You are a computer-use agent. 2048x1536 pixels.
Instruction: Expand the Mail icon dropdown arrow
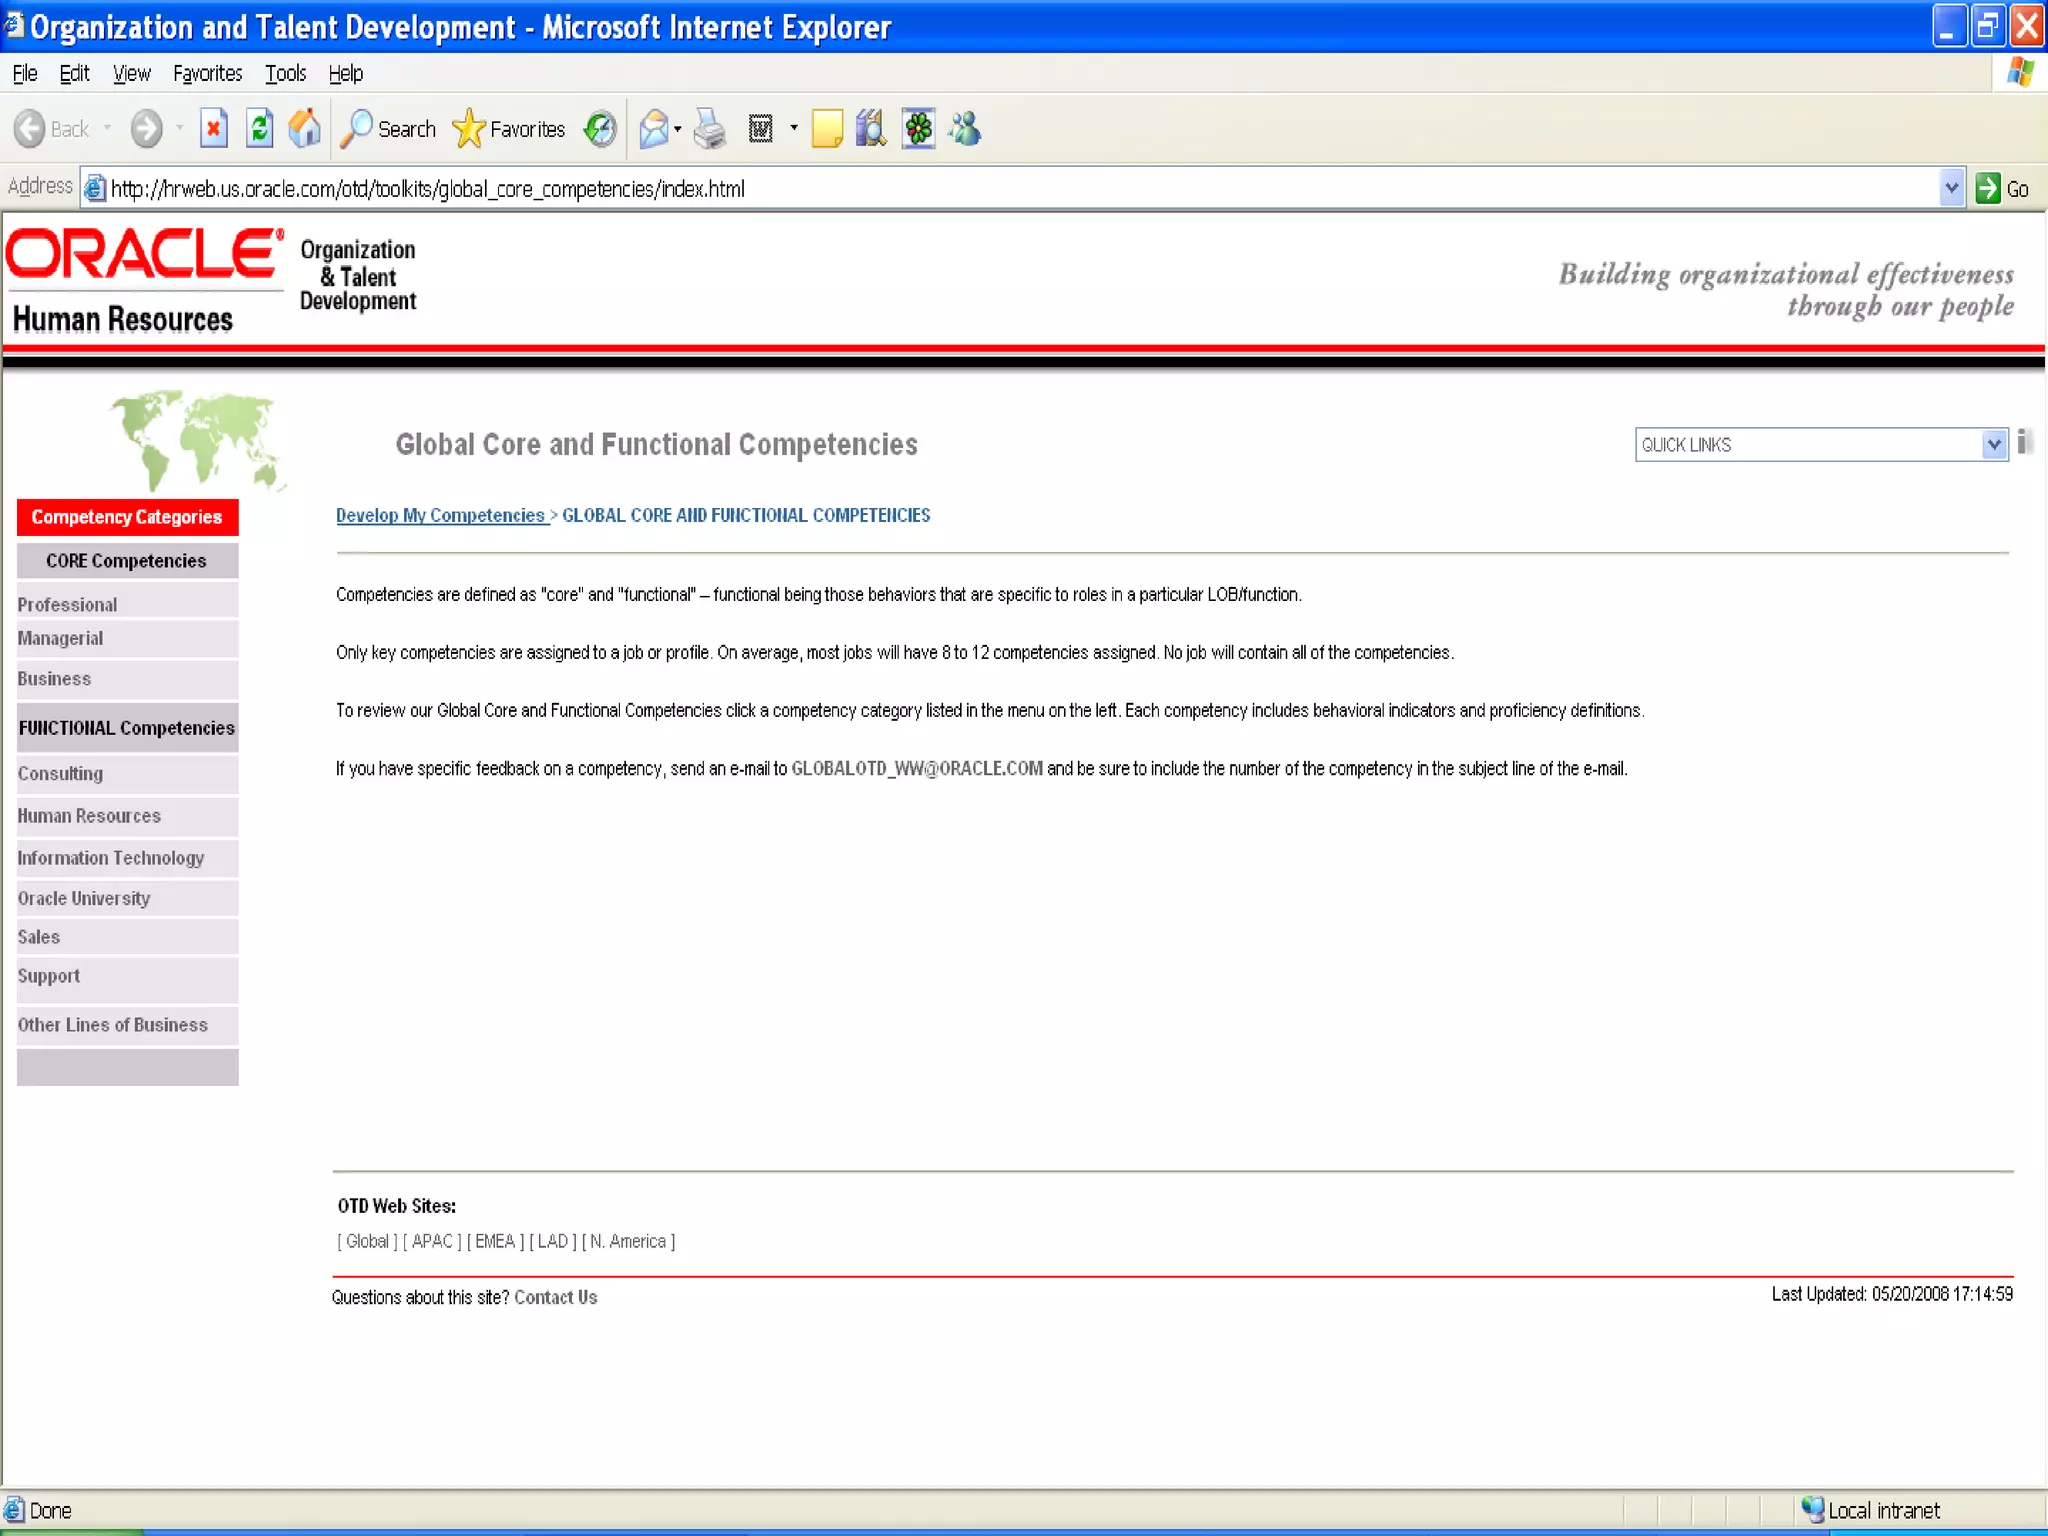click(x=678, y=129)
